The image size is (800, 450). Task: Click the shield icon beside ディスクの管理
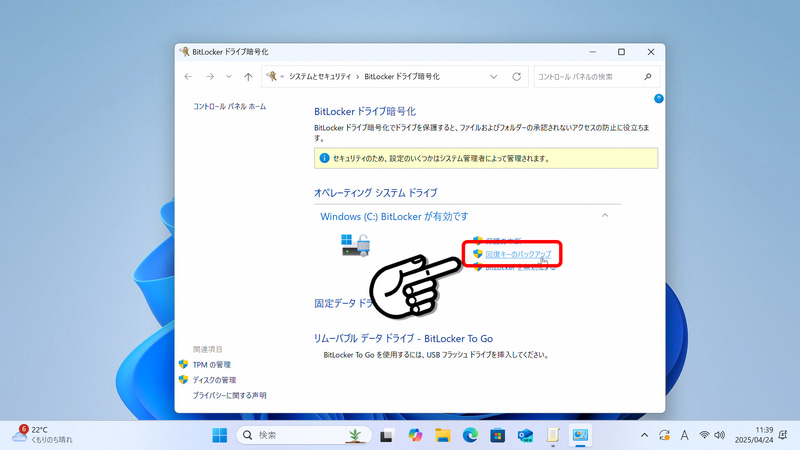tap(184, 380)
